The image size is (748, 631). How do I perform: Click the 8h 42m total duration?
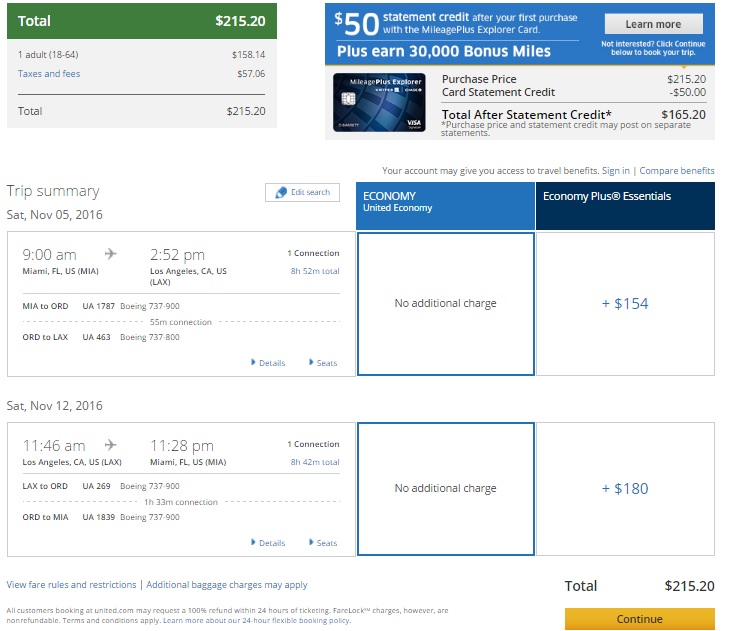(315, 462)
